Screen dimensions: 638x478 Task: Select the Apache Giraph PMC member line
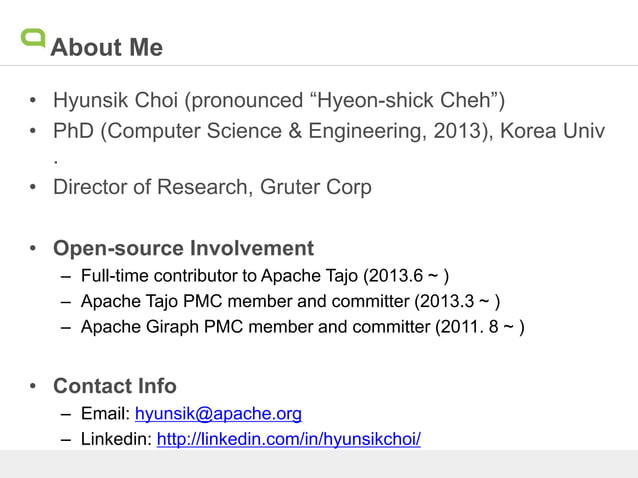pyautogui.click(x=302, y=327)
